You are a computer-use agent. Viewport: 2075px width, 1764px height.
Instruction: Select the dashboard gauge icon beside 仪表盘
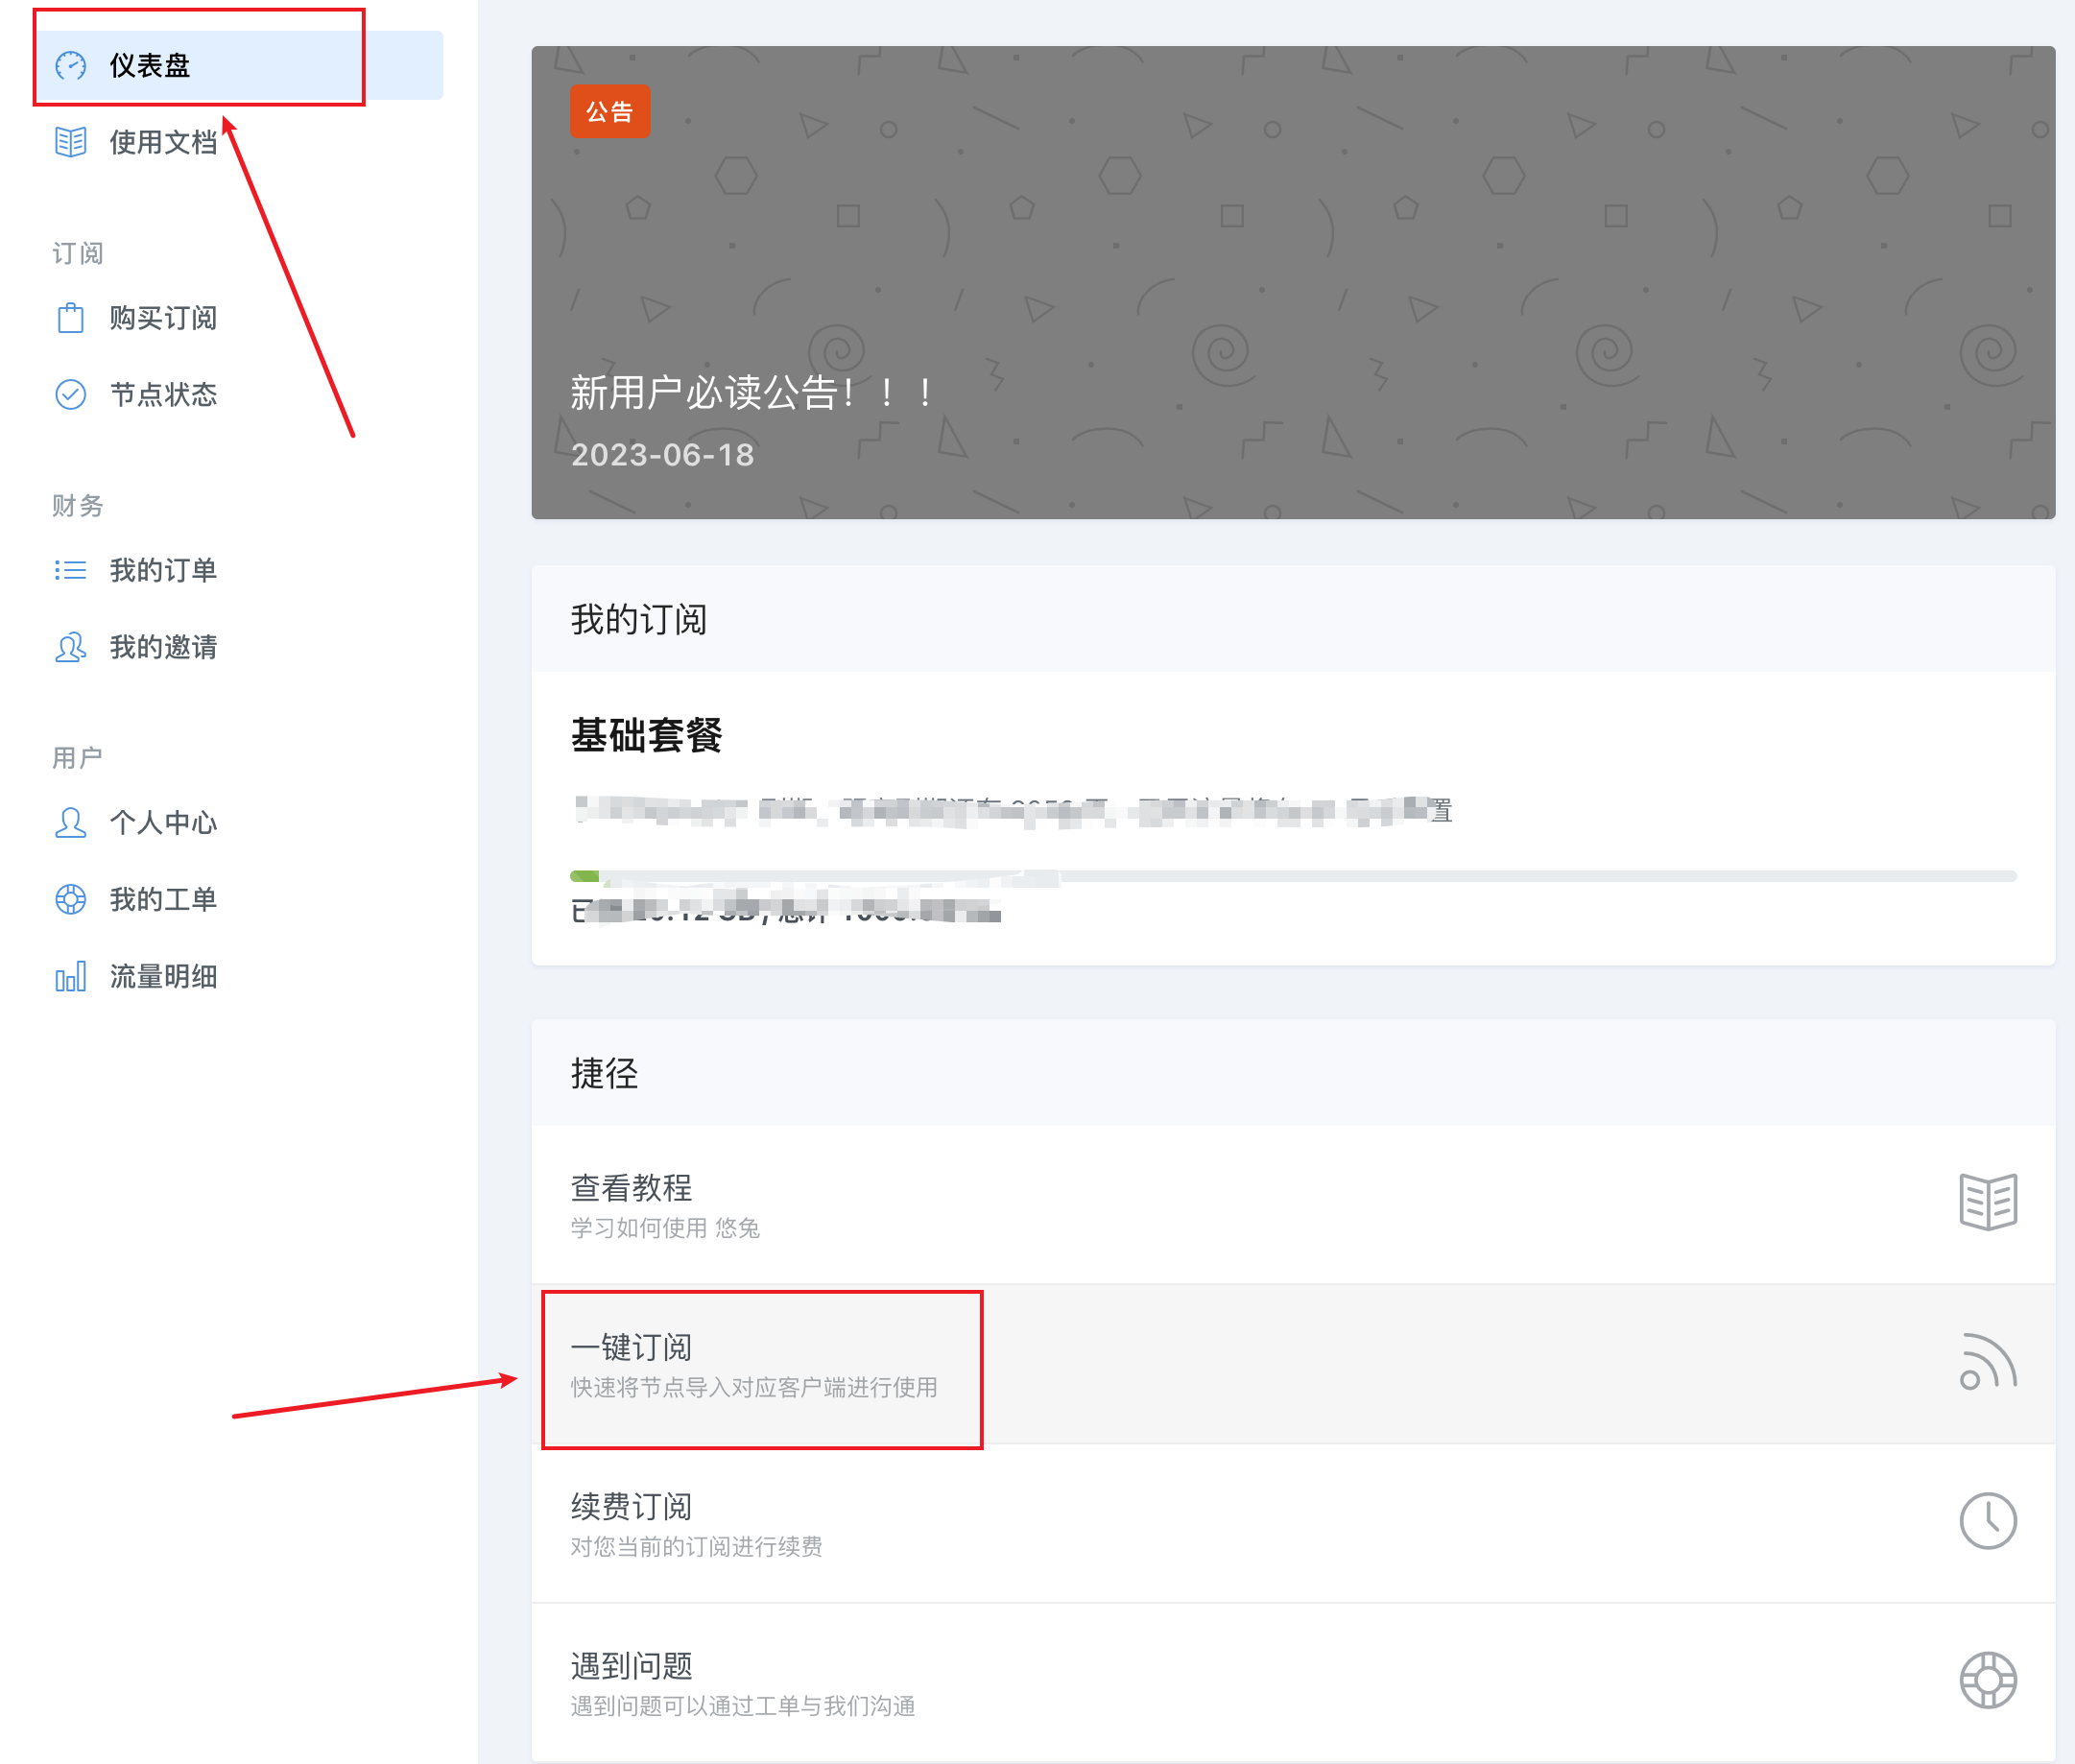[70, 64]
